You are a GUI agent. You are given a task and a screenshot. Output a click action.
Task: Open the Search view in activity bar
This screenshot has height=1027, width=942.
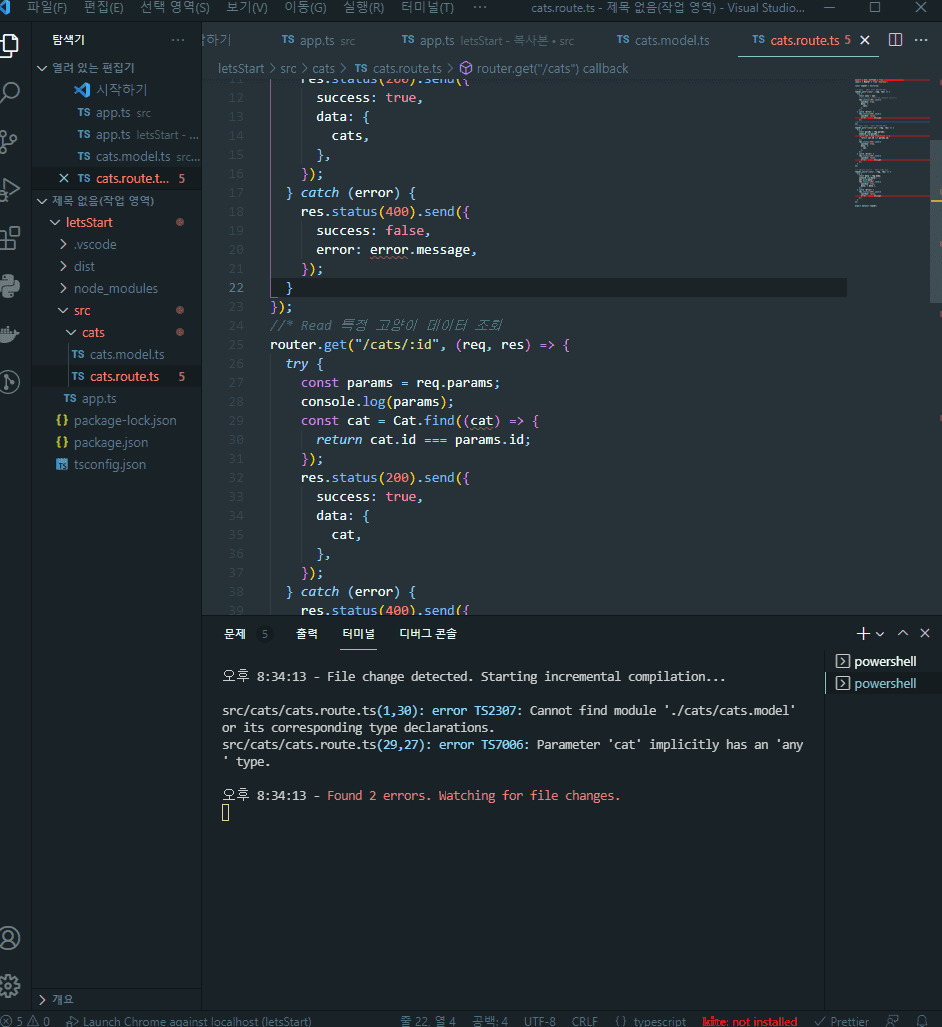point(11,93)
